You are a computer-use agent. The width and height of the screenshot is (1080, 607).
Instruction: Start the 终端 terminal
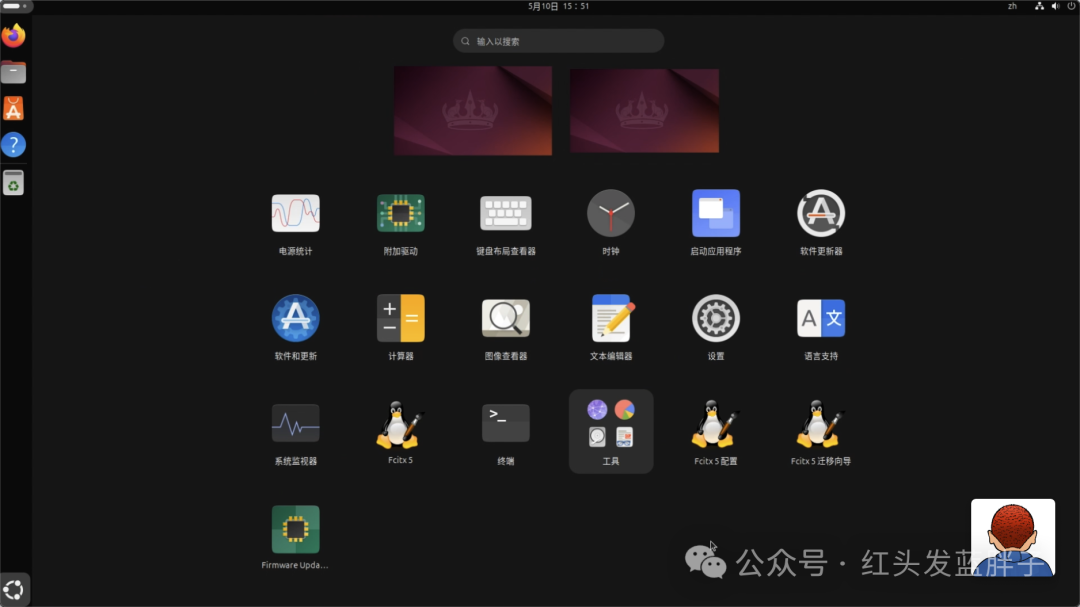(505, 422)
